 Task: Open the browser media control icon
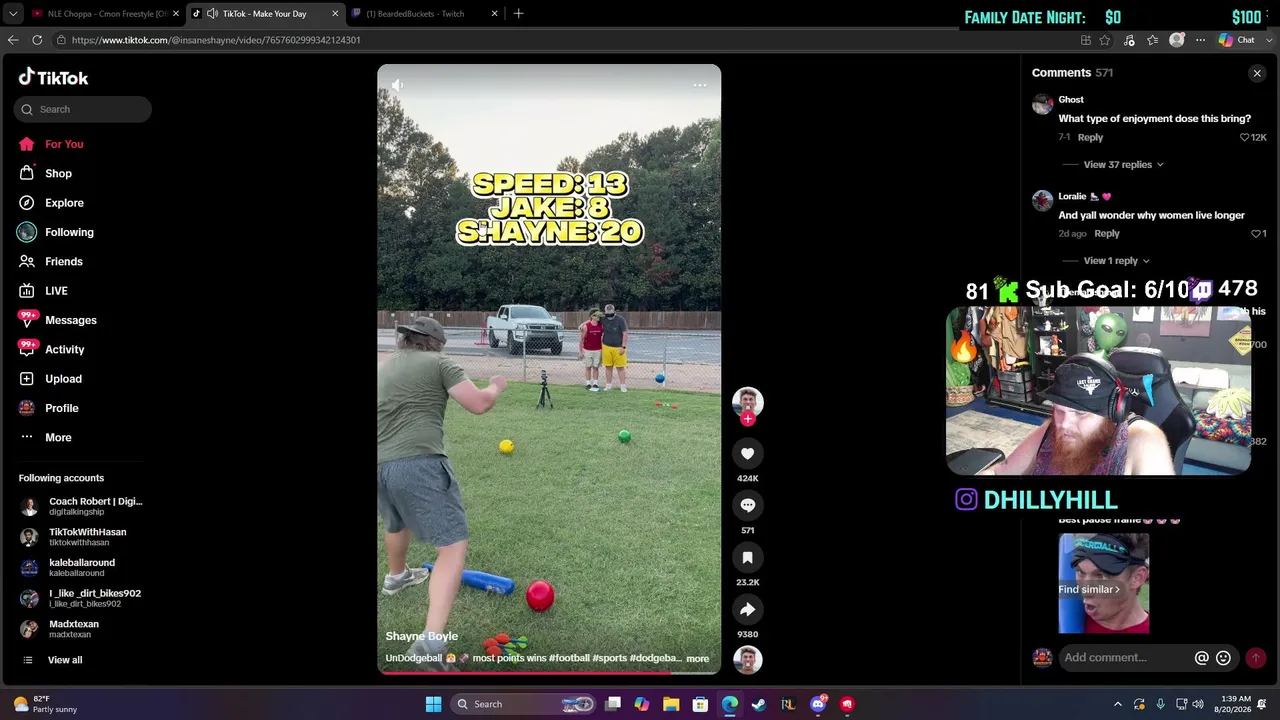tap(1129, 40)
